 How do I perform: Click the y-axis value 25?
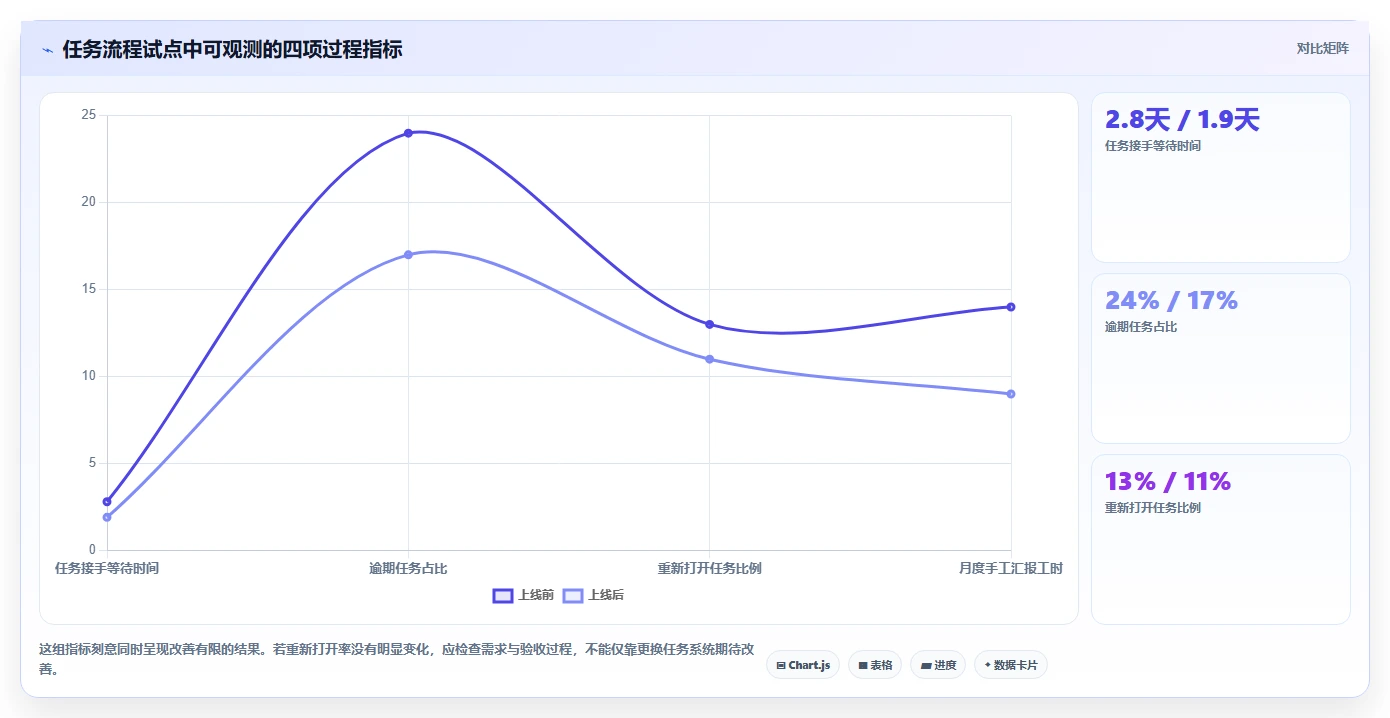pyautogui.click(x=89, y=116)
